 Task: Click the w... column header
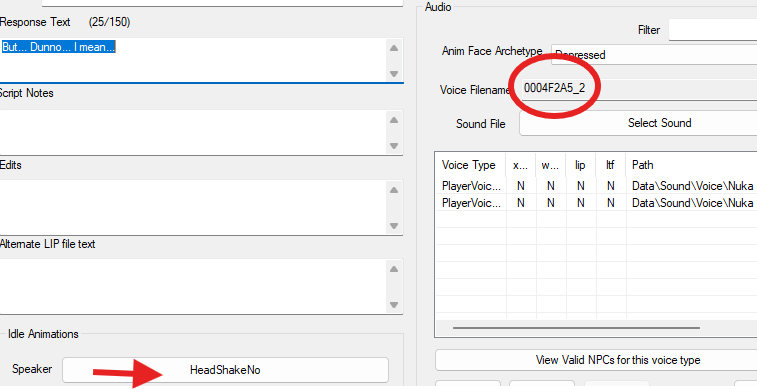coord(550,165)
